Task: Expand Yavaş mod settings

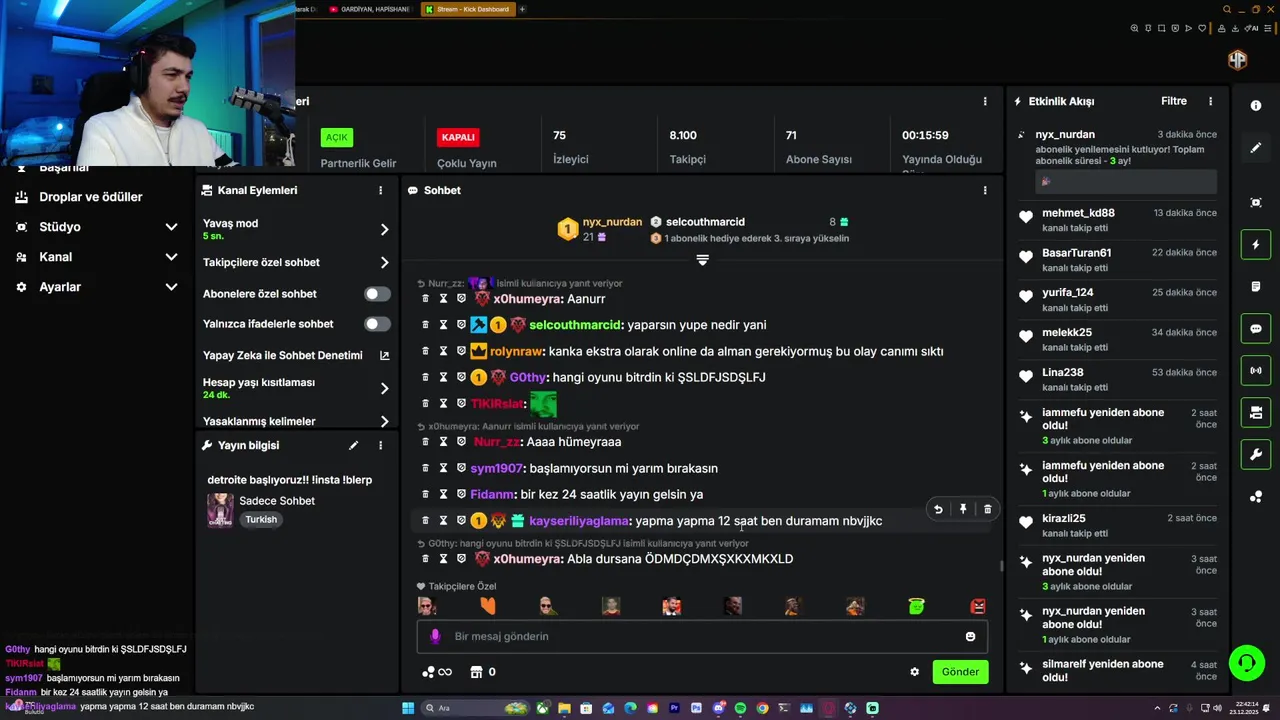Action: tap(385, 229)
